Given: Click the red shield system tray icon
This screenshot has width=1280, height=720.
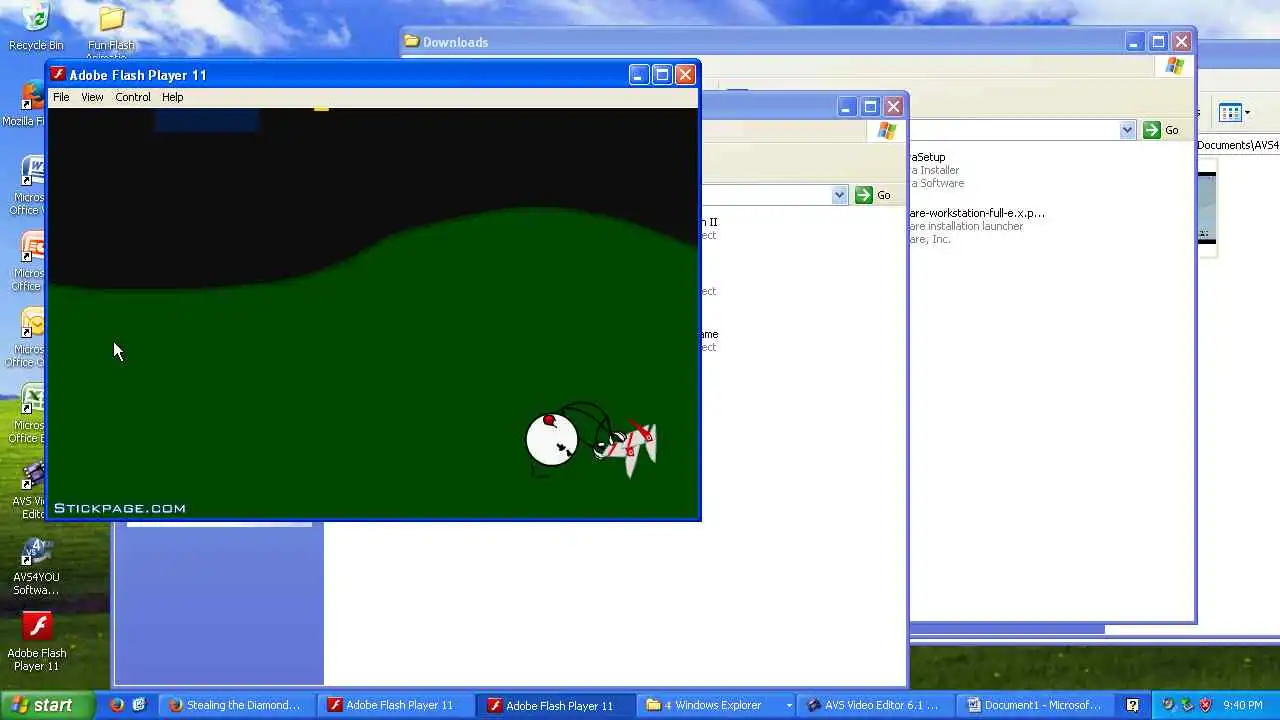Looking at the screenshot, I should pos(1205,705).
